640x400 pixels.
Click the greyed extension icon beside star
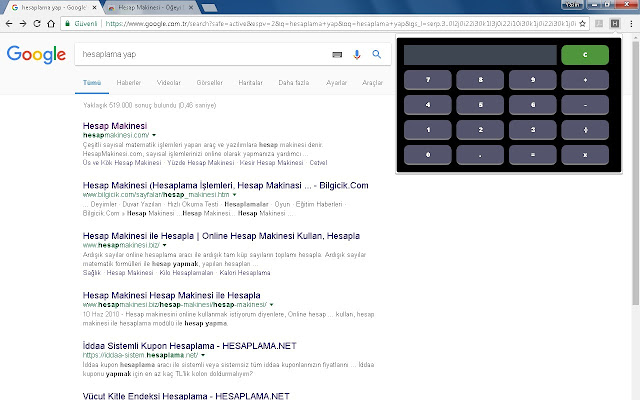[x=599, y=24]
